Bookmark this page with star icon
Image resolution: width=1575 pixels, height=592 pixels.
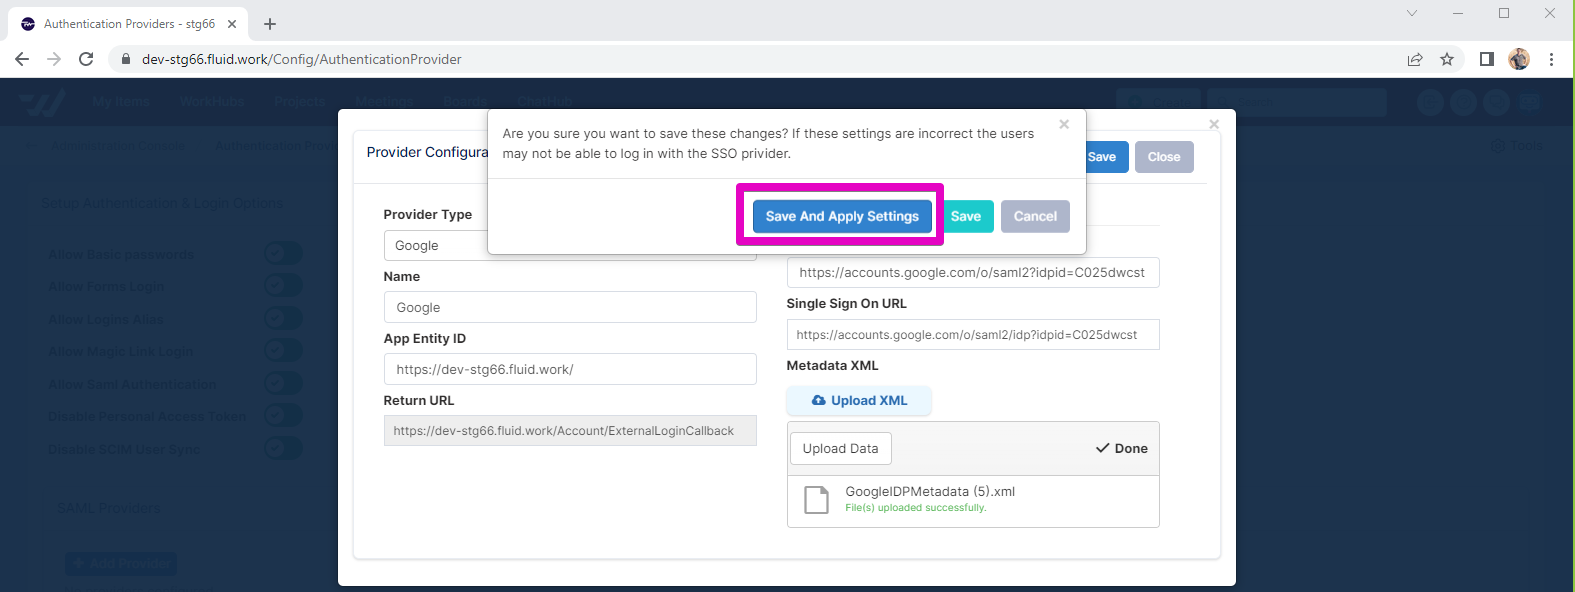click(1447, 59)
